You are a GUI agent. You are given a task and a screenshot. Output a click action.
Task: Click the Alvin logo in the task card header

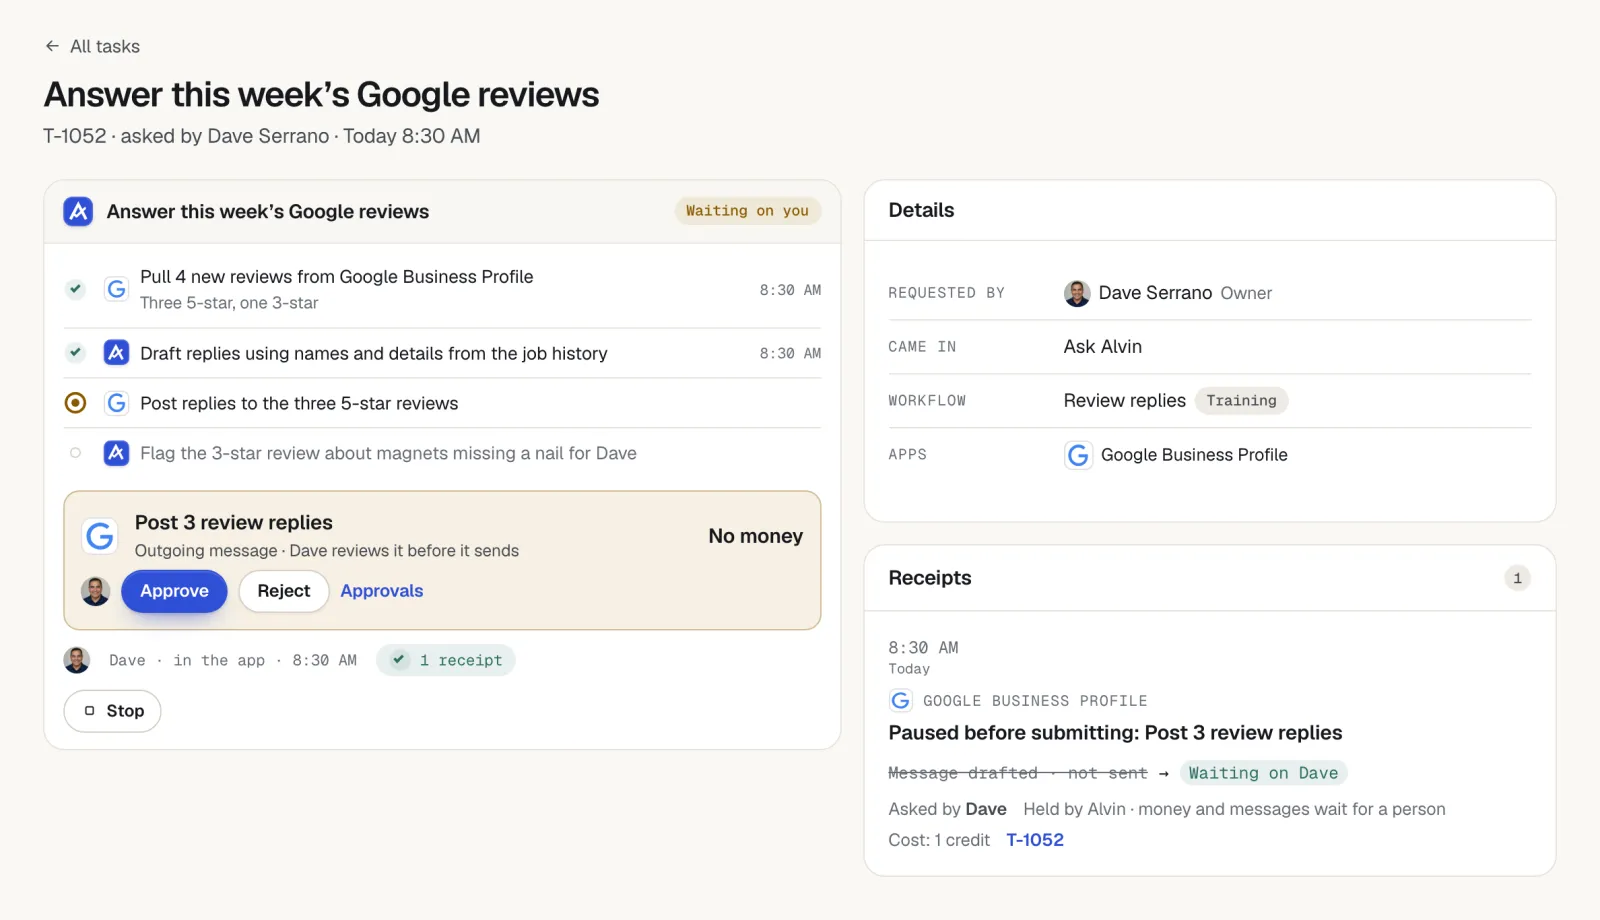[x=78, y=211]
